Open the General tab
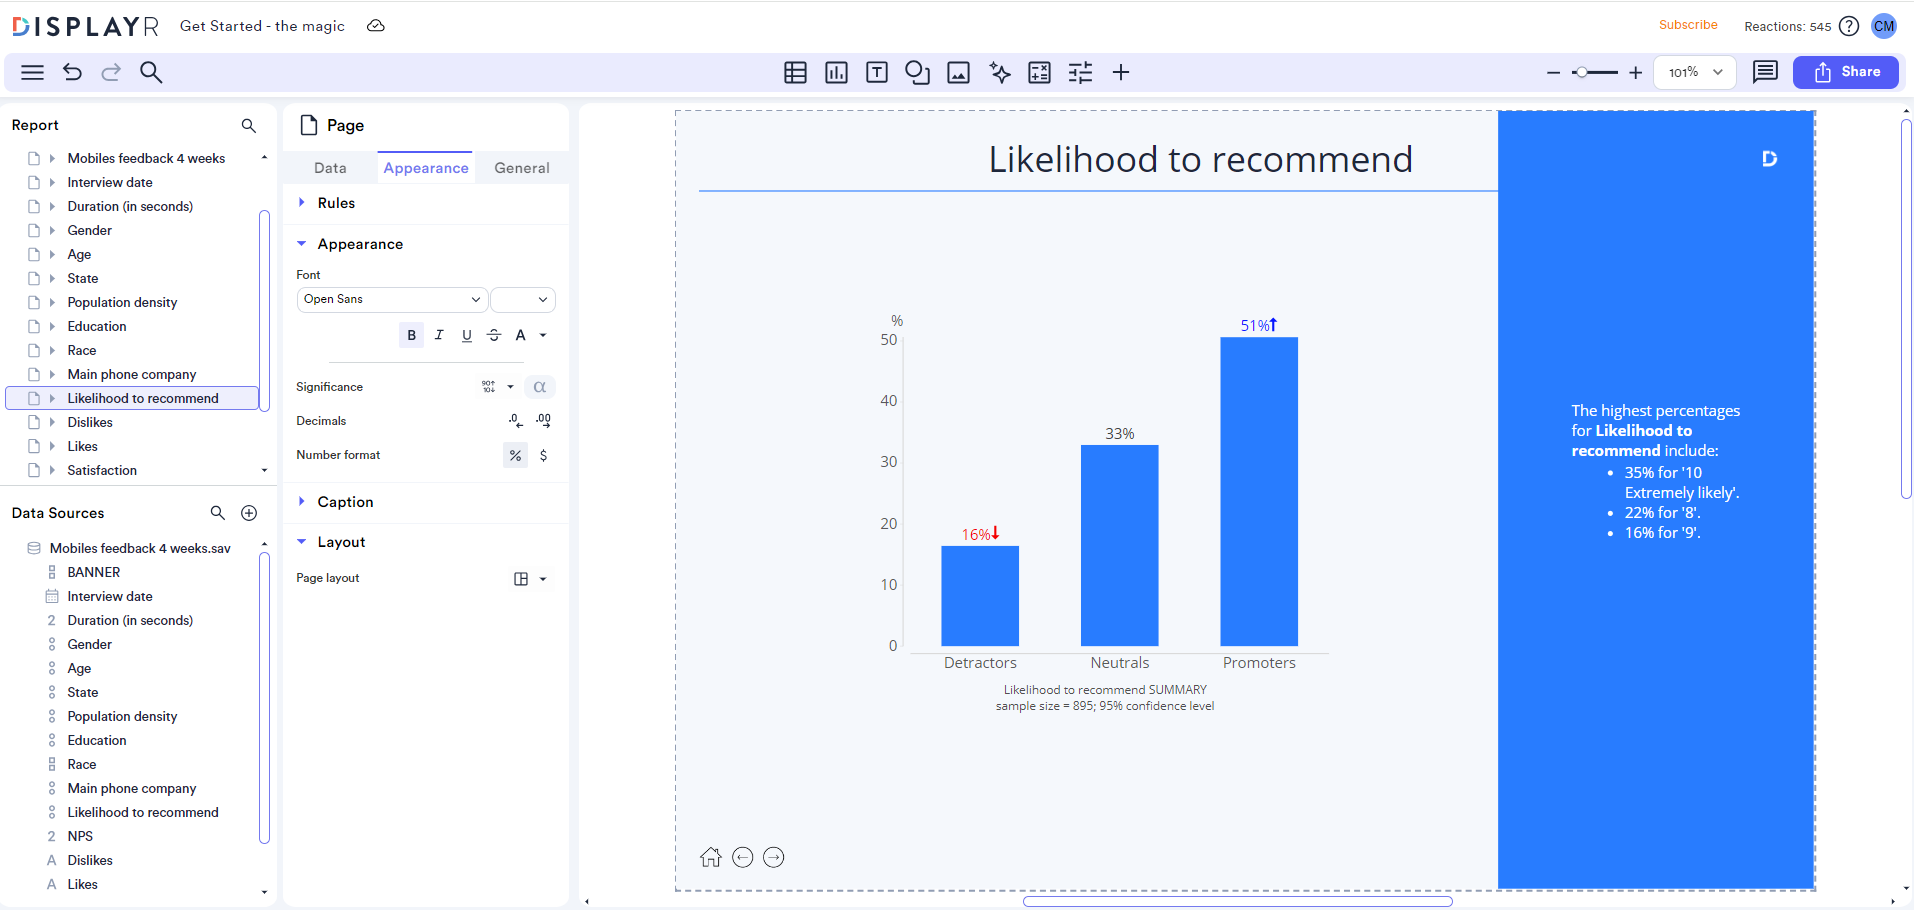The image size is (1914, 910). (521, 167)
